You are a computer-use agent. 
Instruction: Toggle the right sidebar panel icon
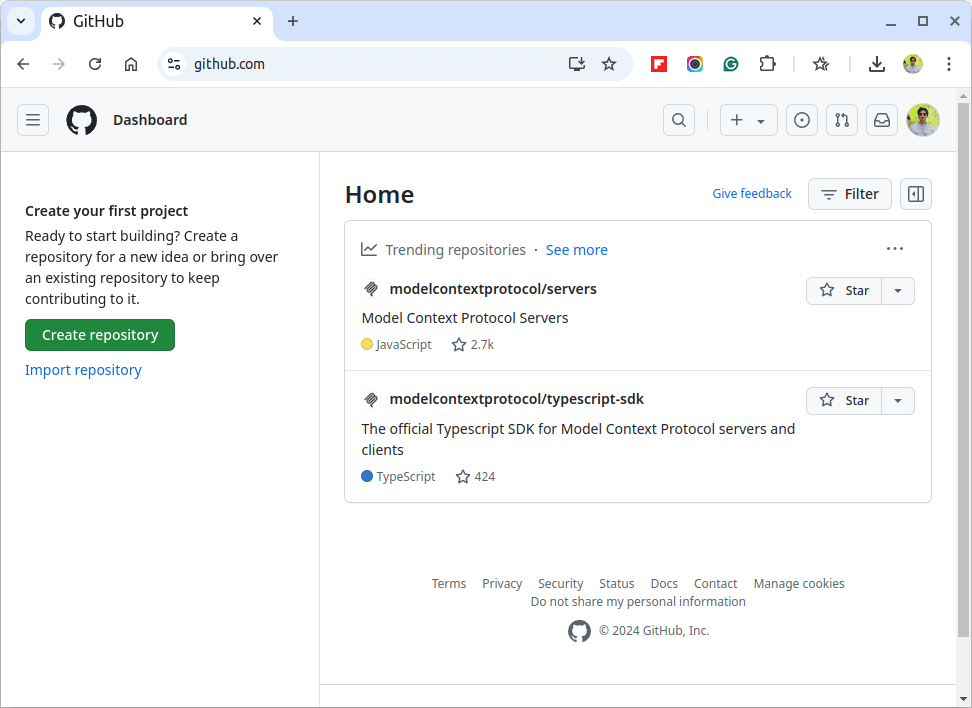[x=916, y=194]
